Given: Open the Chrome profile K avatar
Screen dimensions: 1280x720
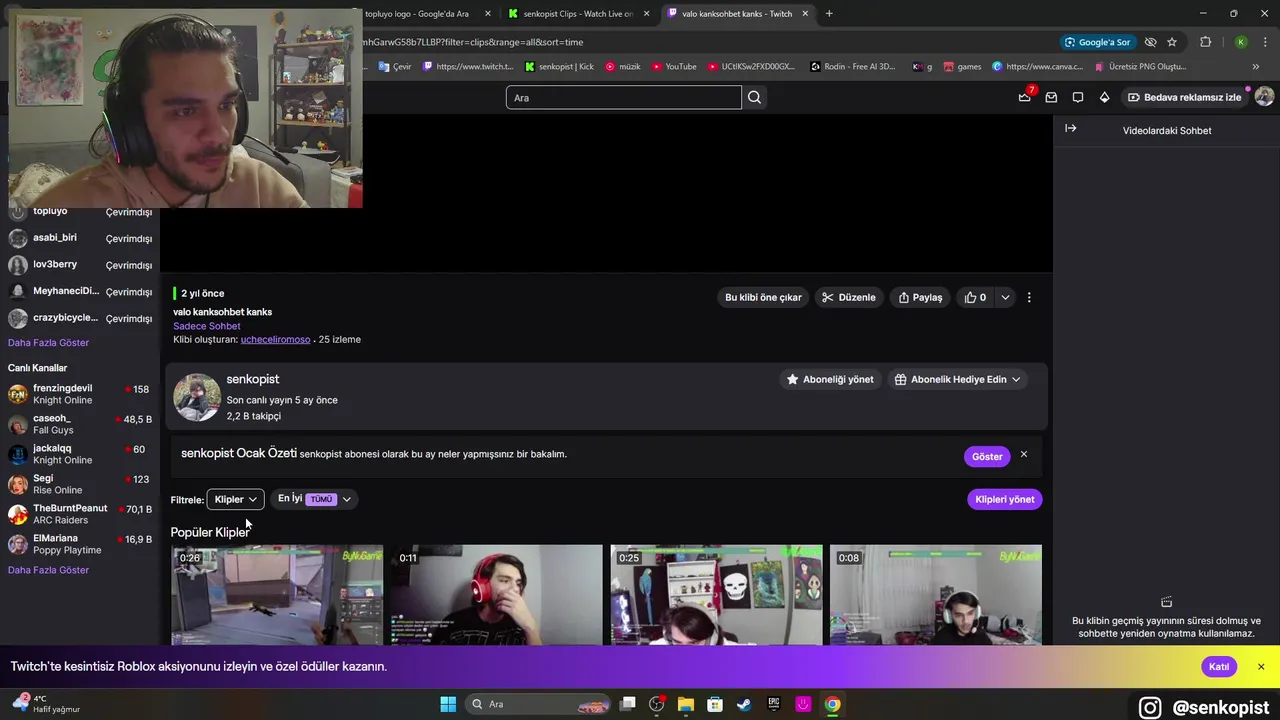Looking at the screenshot, I should coord(1241,42).
